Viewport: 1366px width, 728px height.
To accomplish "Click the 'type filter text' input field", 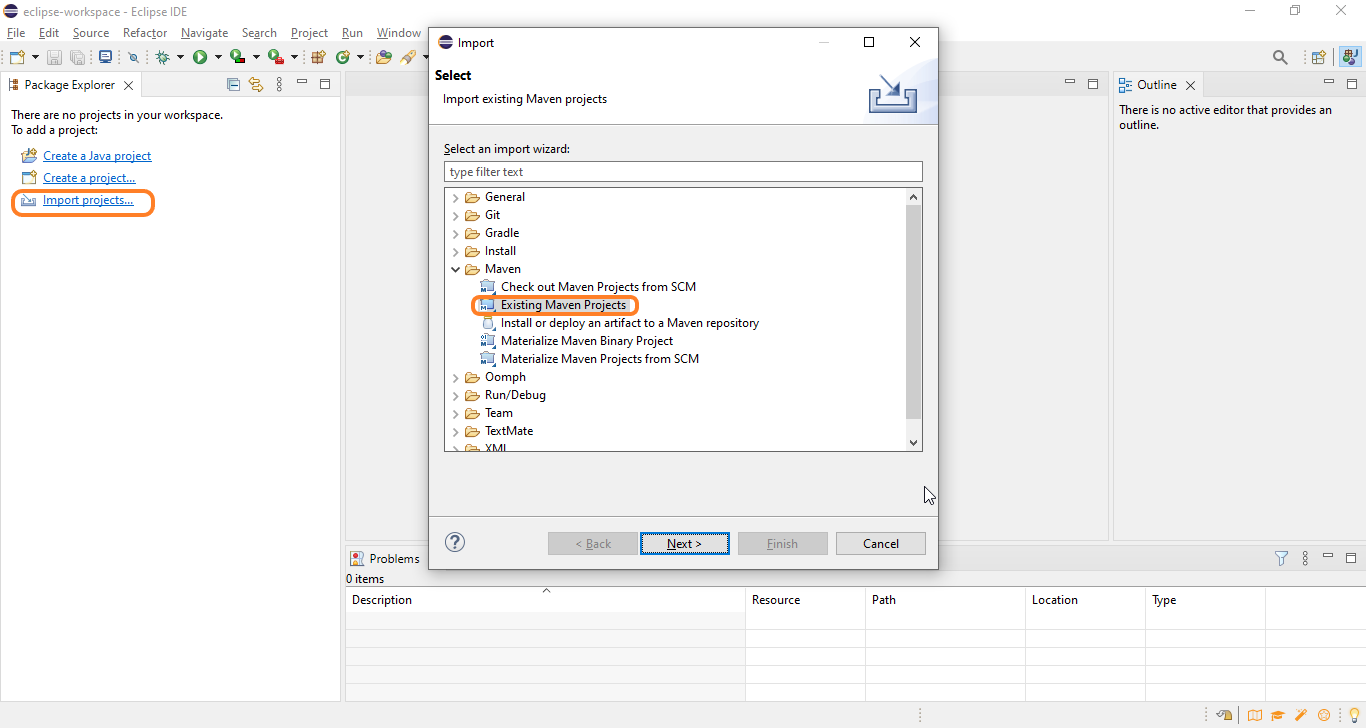I will click(x=683, y=172).
